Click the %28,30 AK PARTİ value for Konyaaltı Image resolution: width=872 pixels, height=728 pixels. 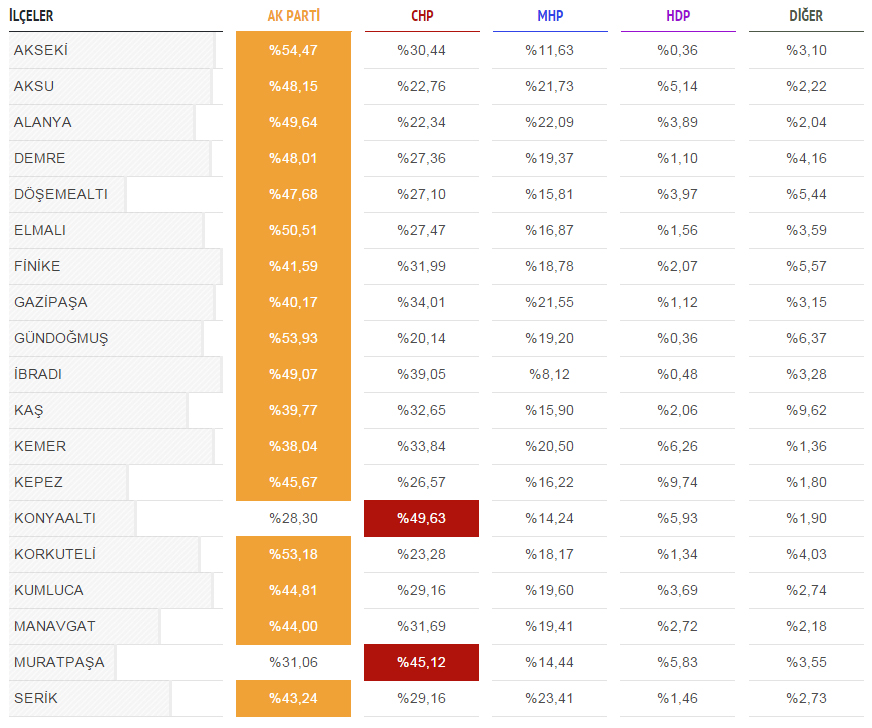294,518
